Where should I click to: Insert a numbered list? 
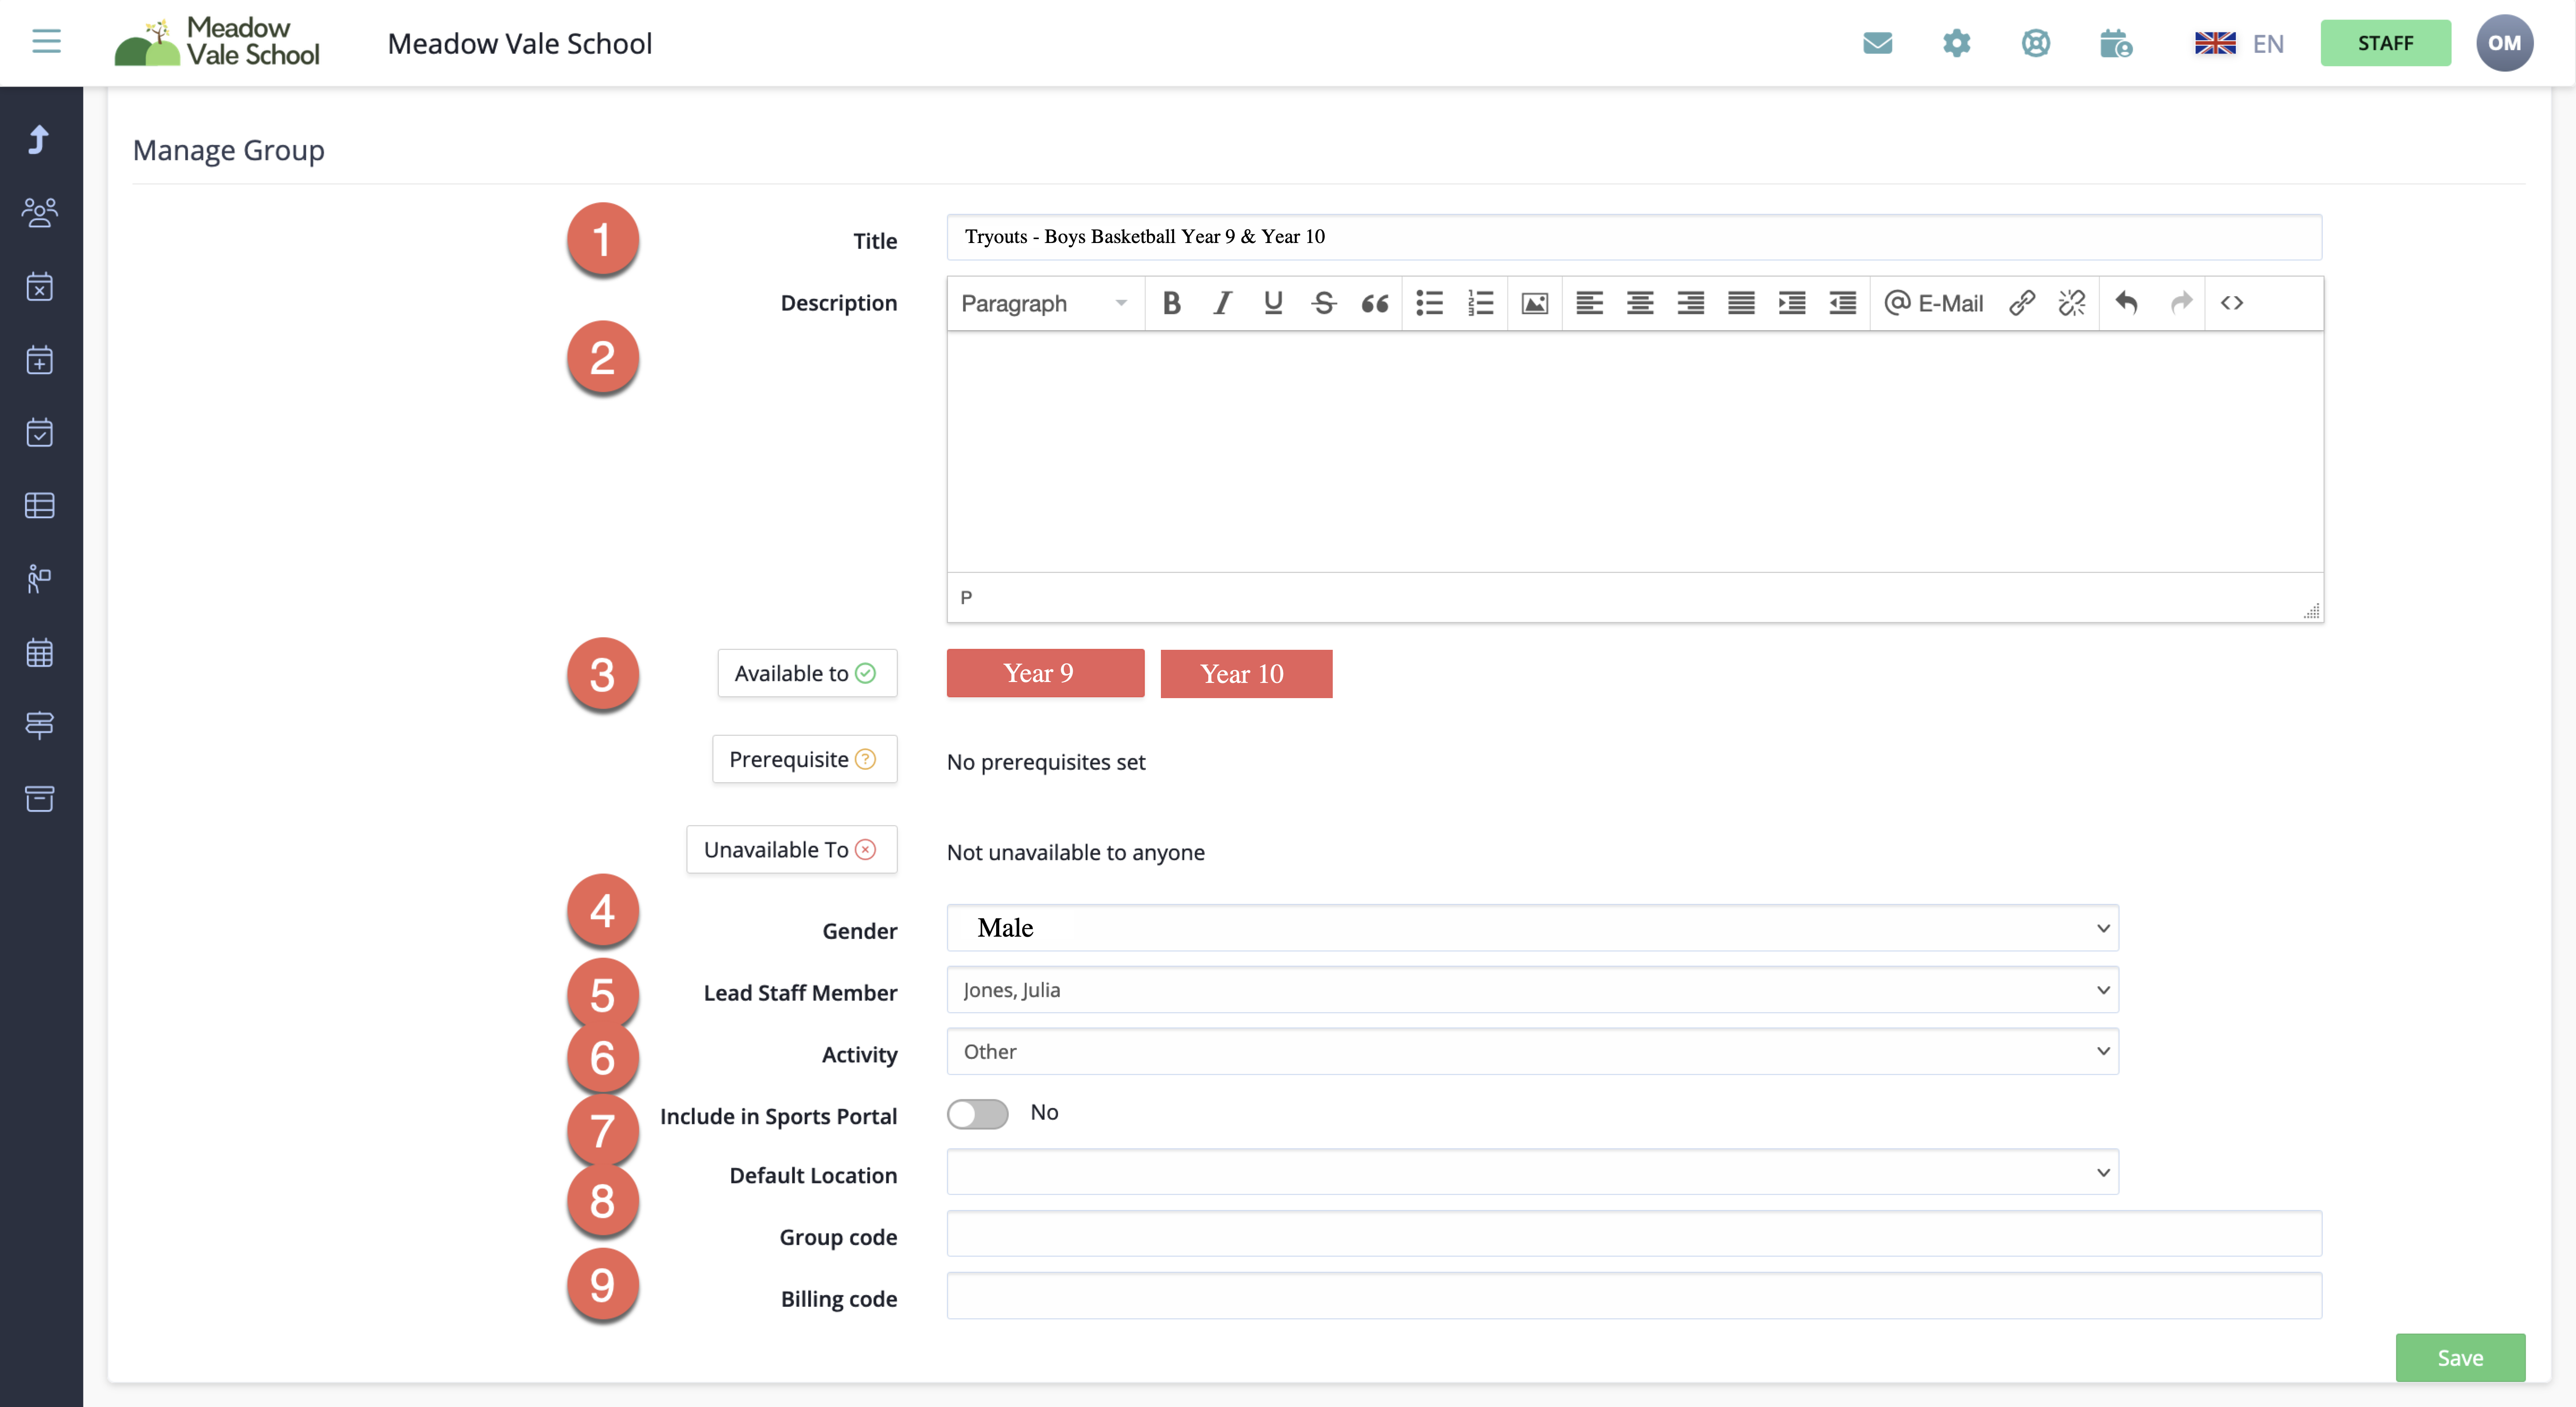pyautogui.click(x=1480, y=303)
